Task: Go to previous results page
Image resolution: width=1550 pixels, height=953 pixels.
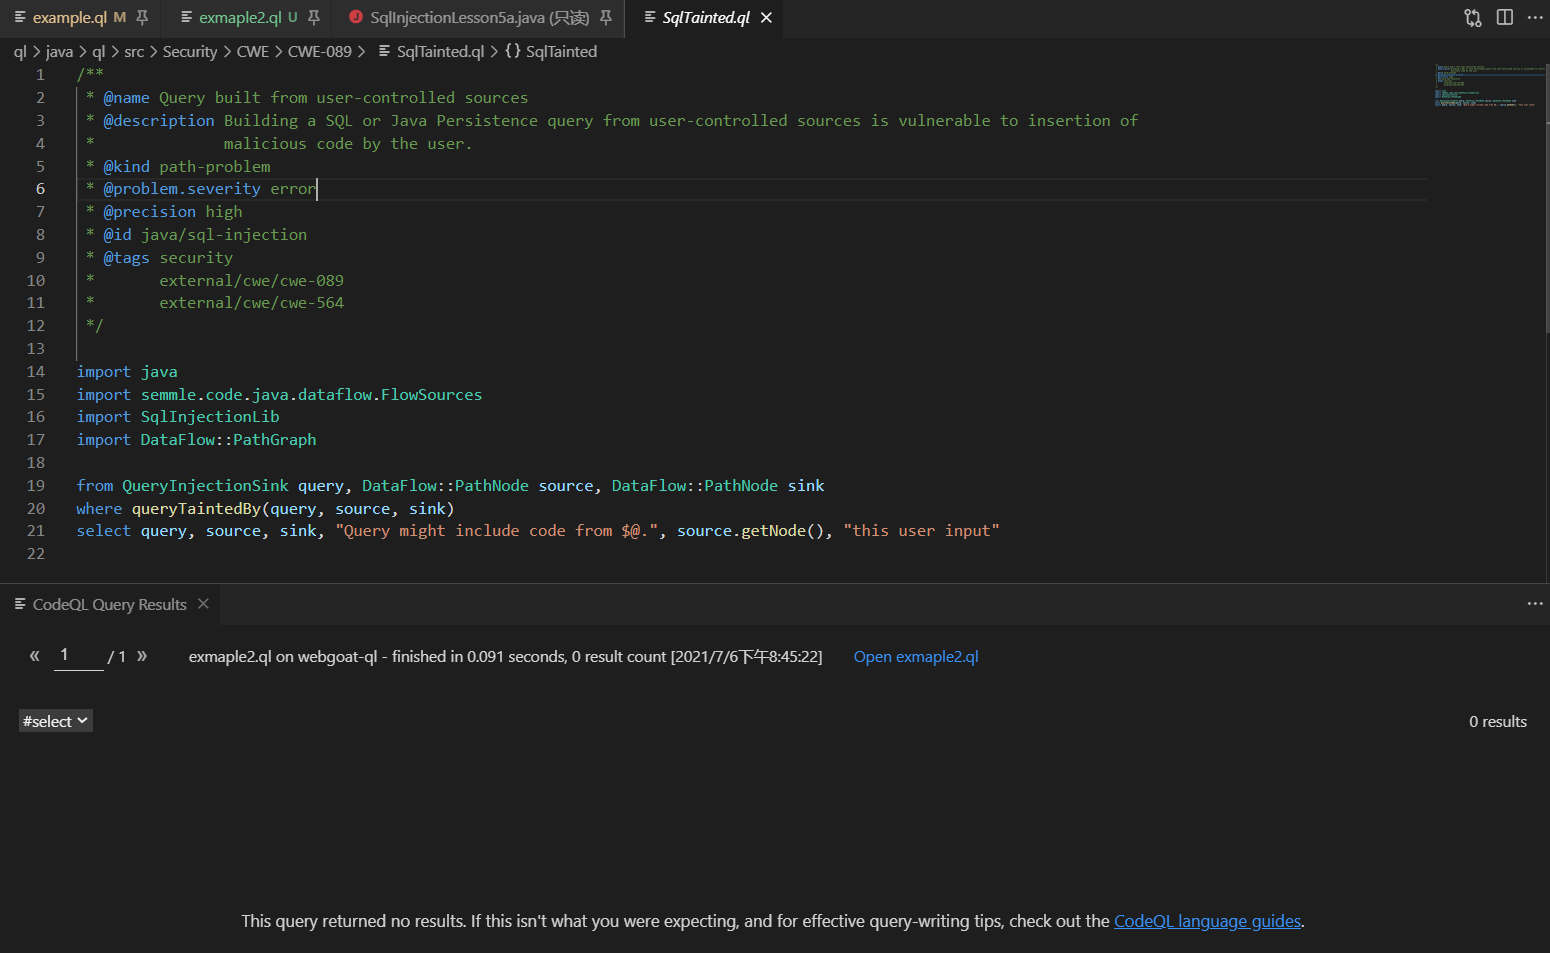Action: tap(34, 656)
